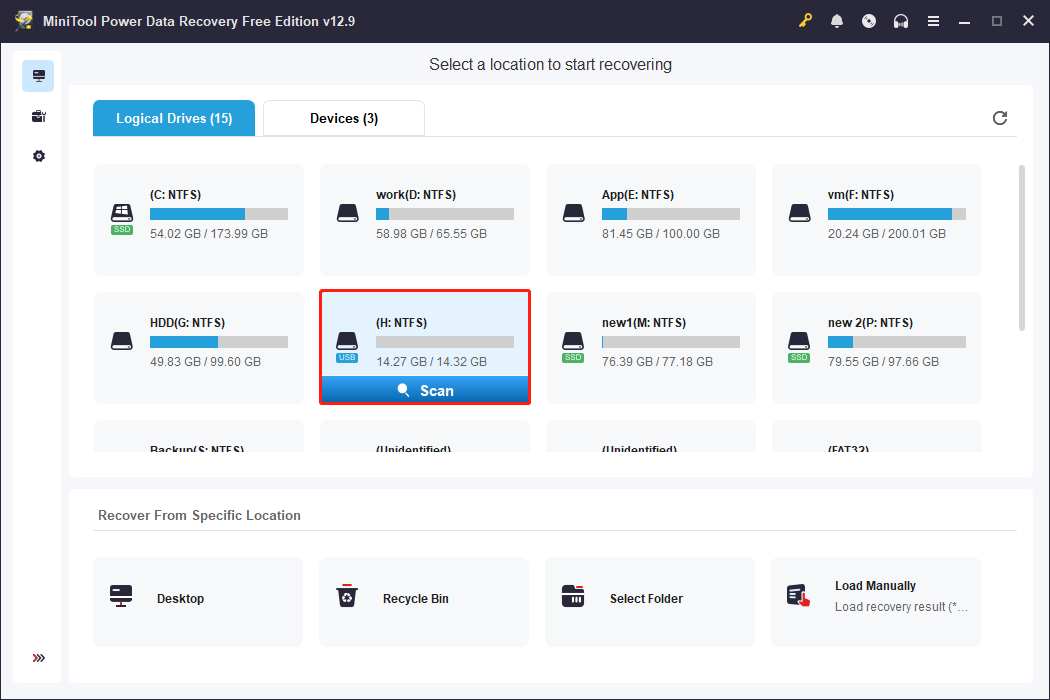Refresh the drive list
Screen dimensions: 1050x700
point(1000,118)
